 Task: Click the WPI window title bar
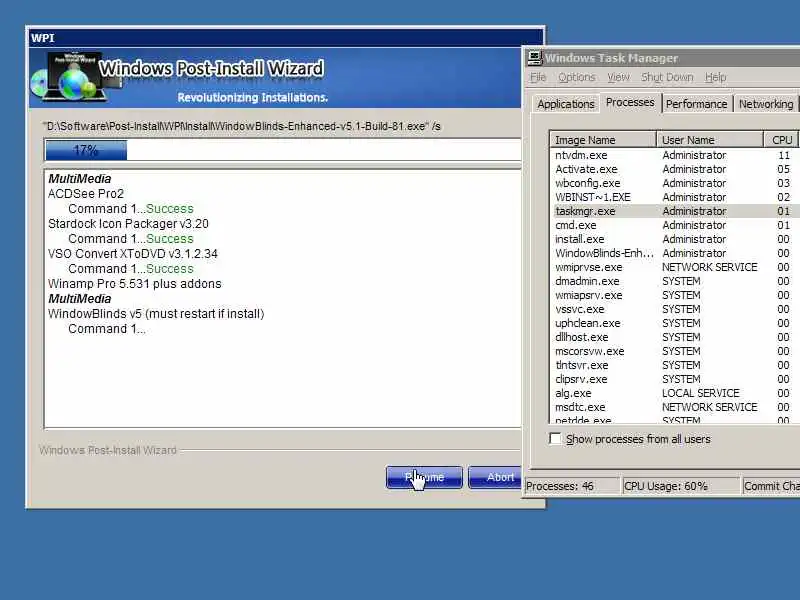[x=286, y=38]
